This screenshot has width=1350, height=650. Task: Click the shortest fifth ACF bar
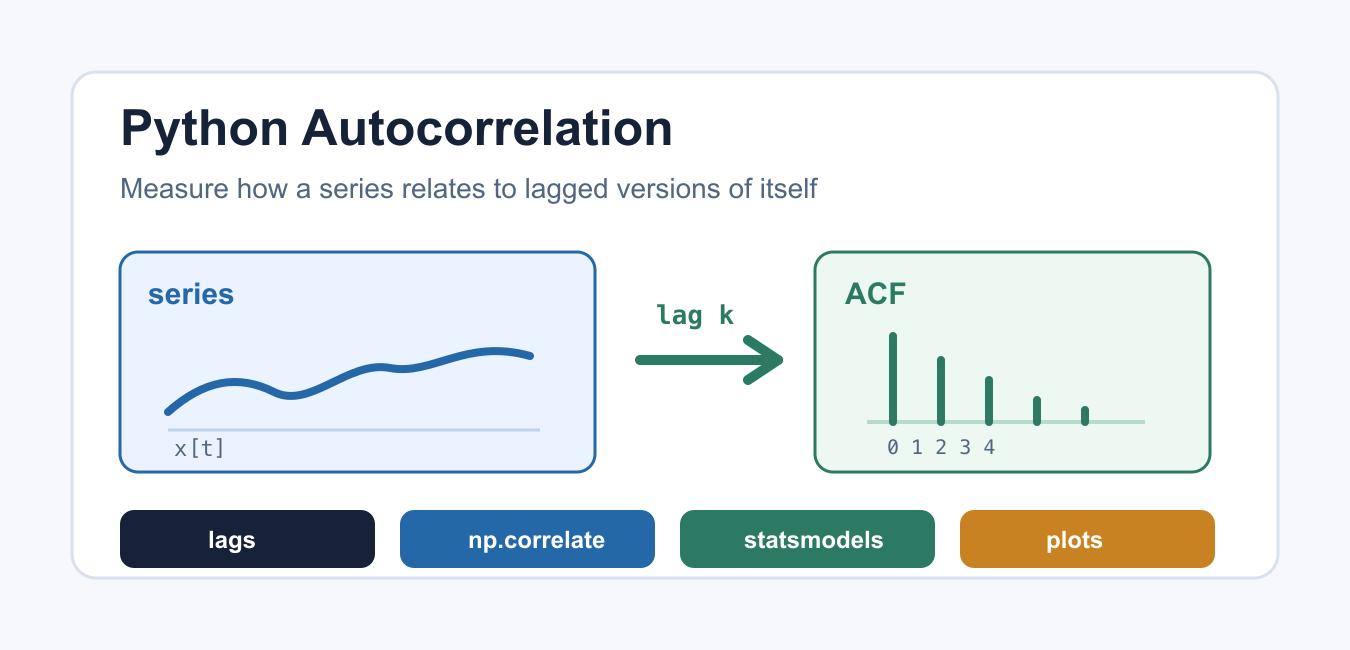pyautogui.click(x=1085, y=415)
